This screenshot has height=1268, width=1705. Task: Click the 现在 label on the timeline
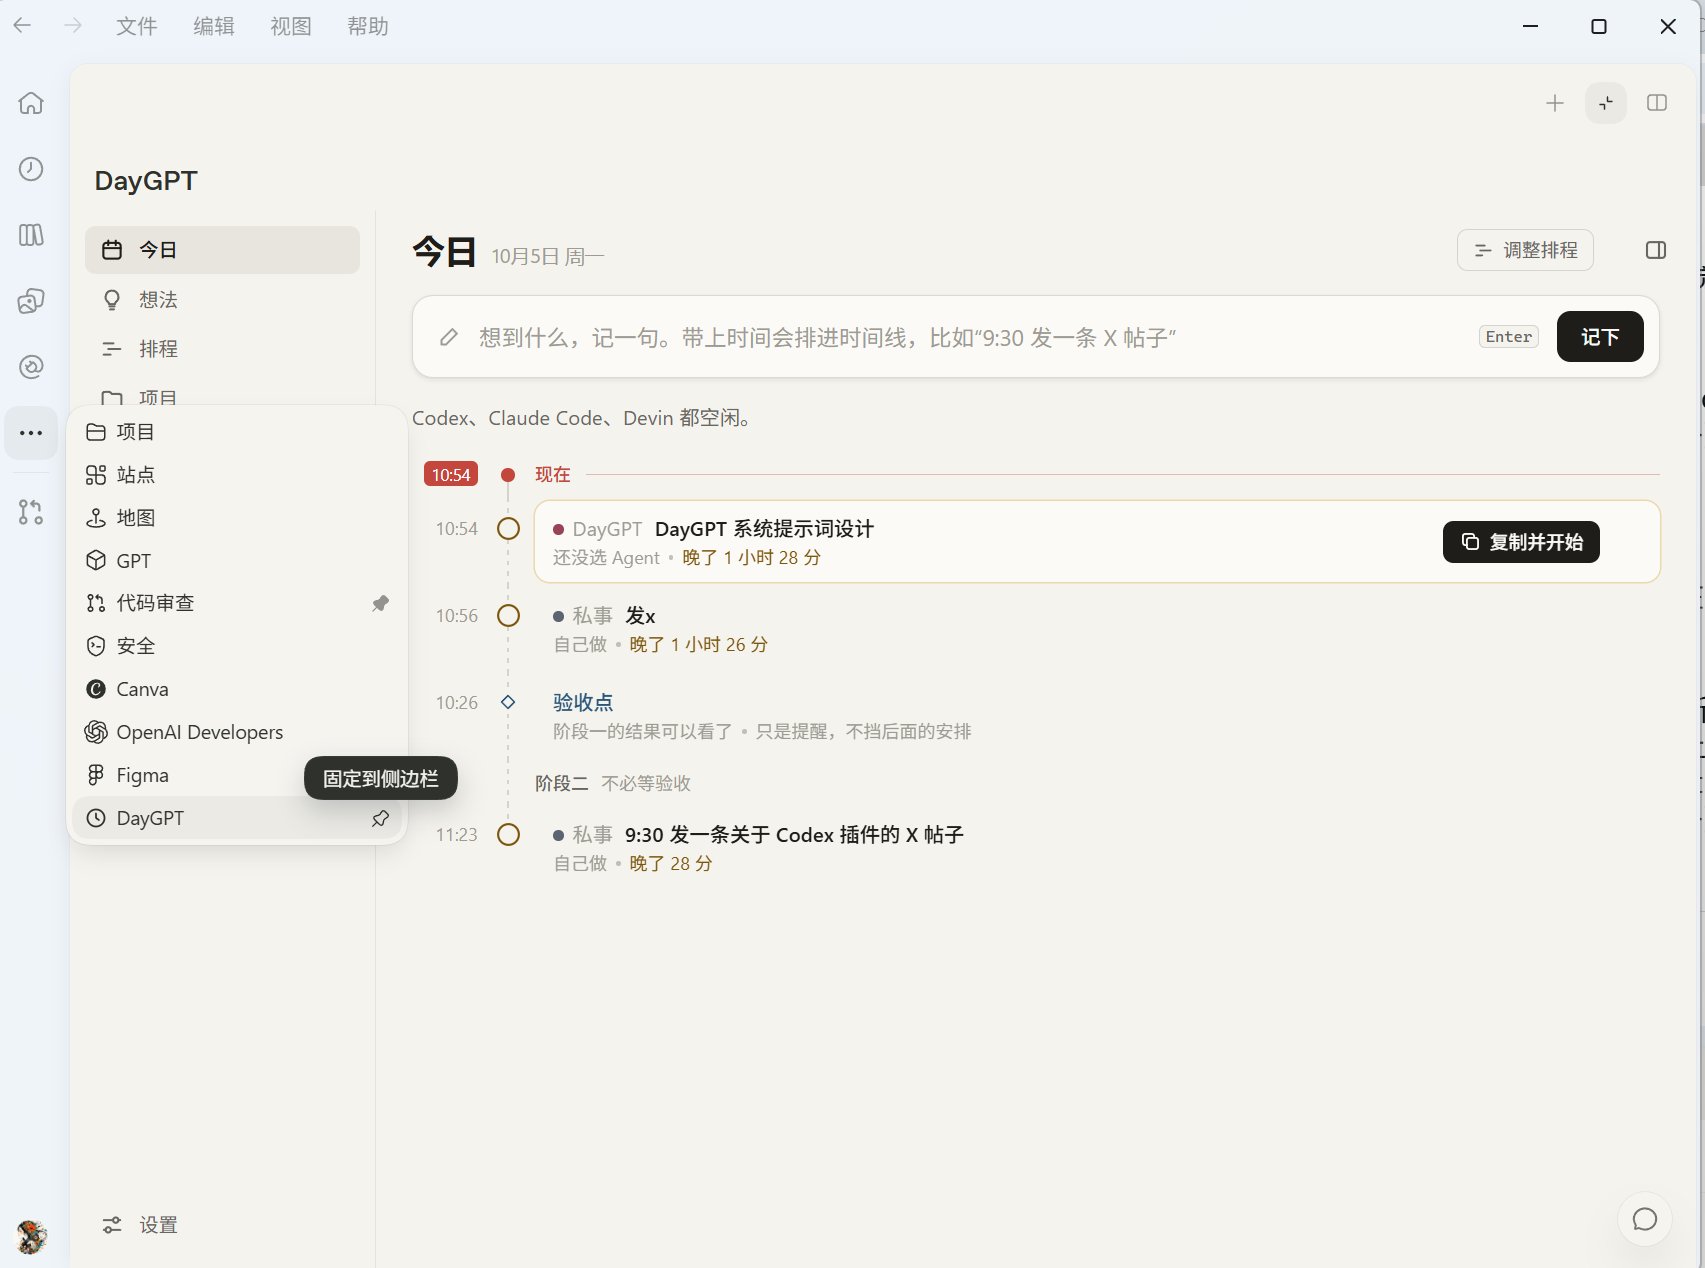point(553,474)
